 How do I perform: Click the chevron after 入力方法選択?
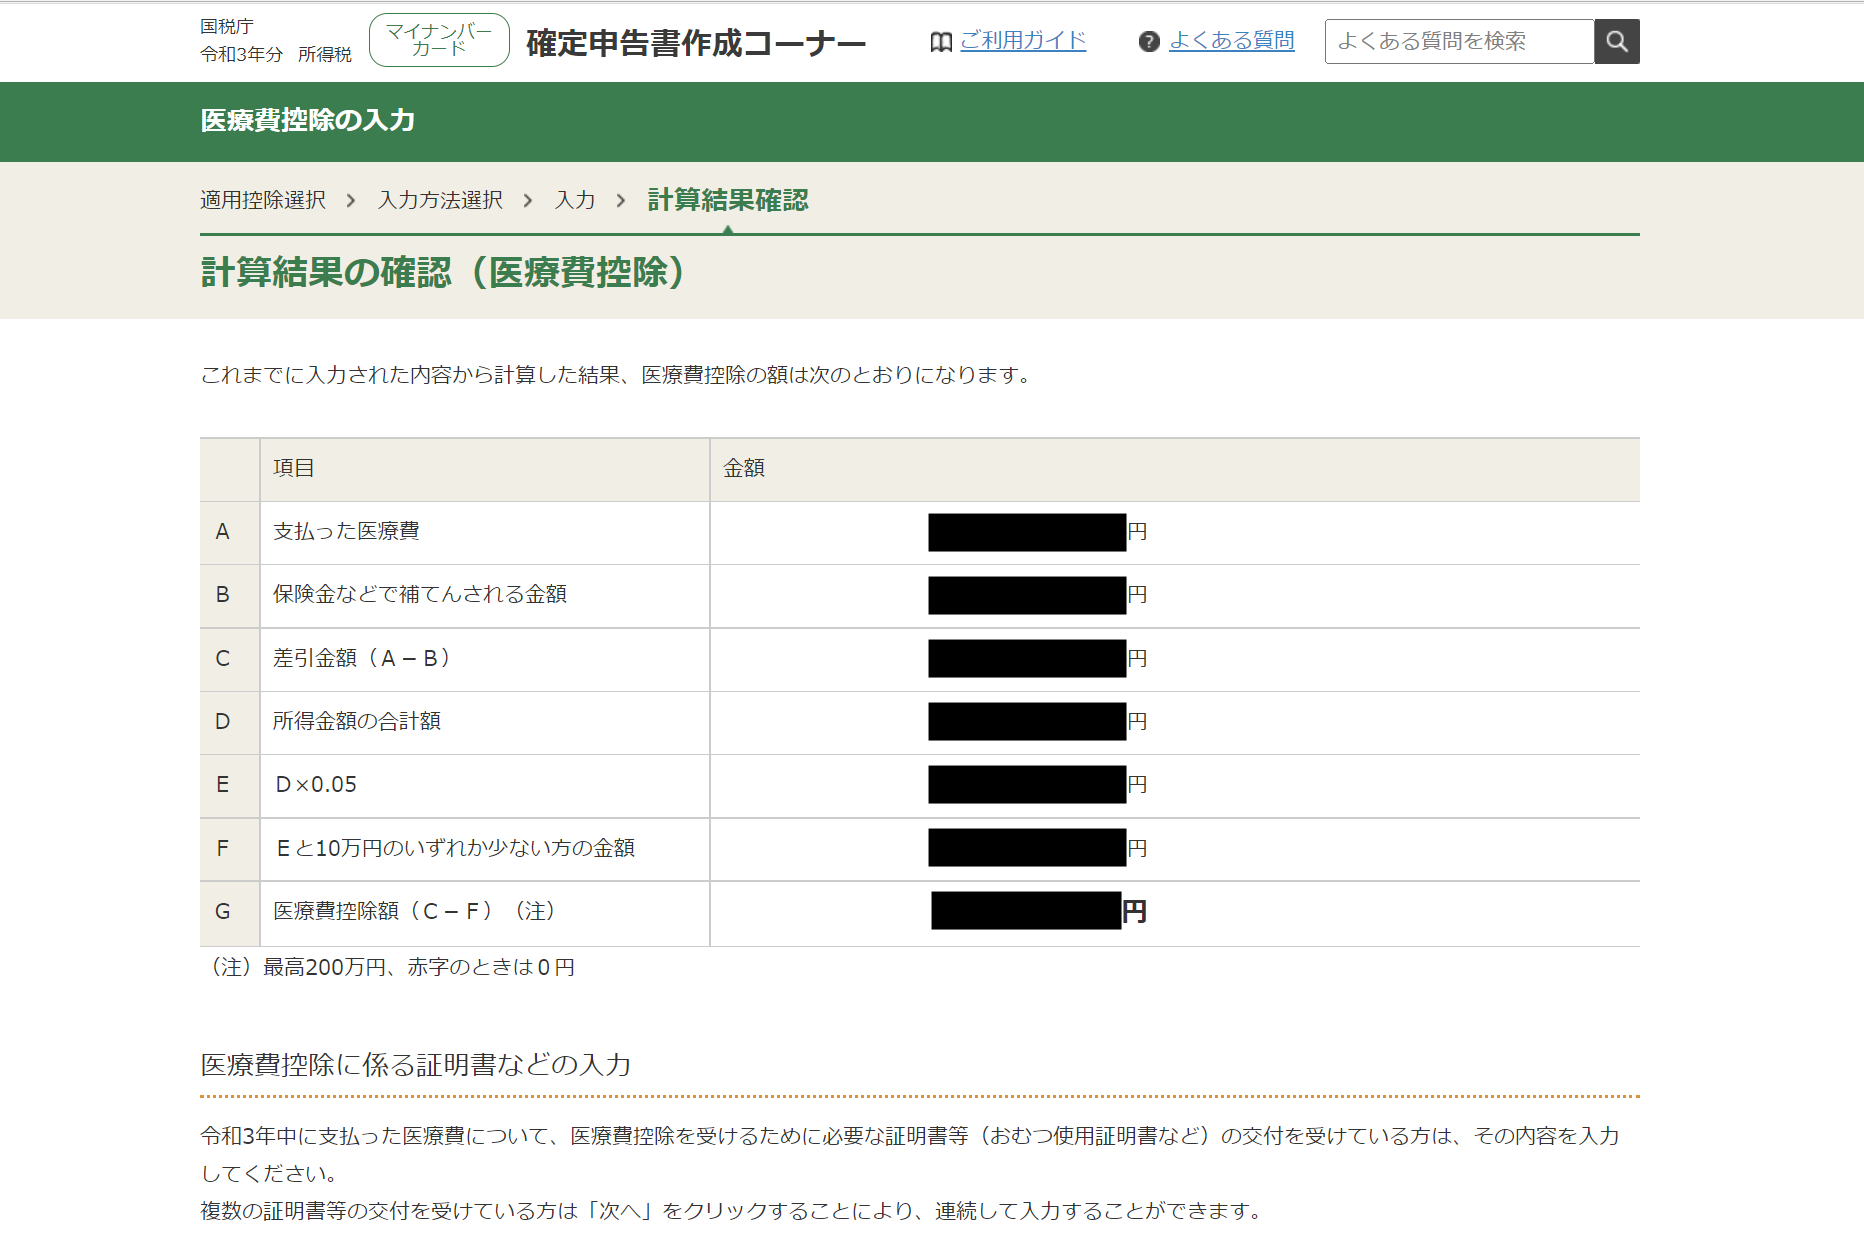pyautogui.click(x=528, y=201)
